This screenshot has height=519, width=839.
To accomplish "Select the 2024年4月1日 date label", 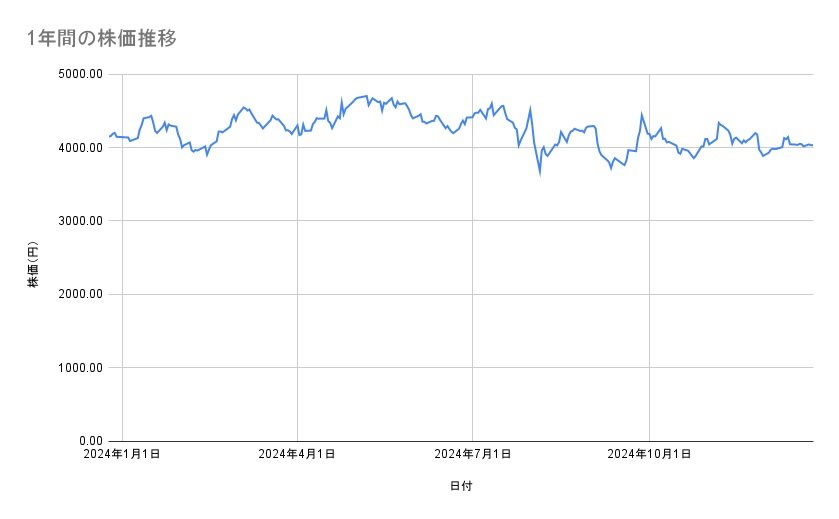I will click(x=297, y=455).
